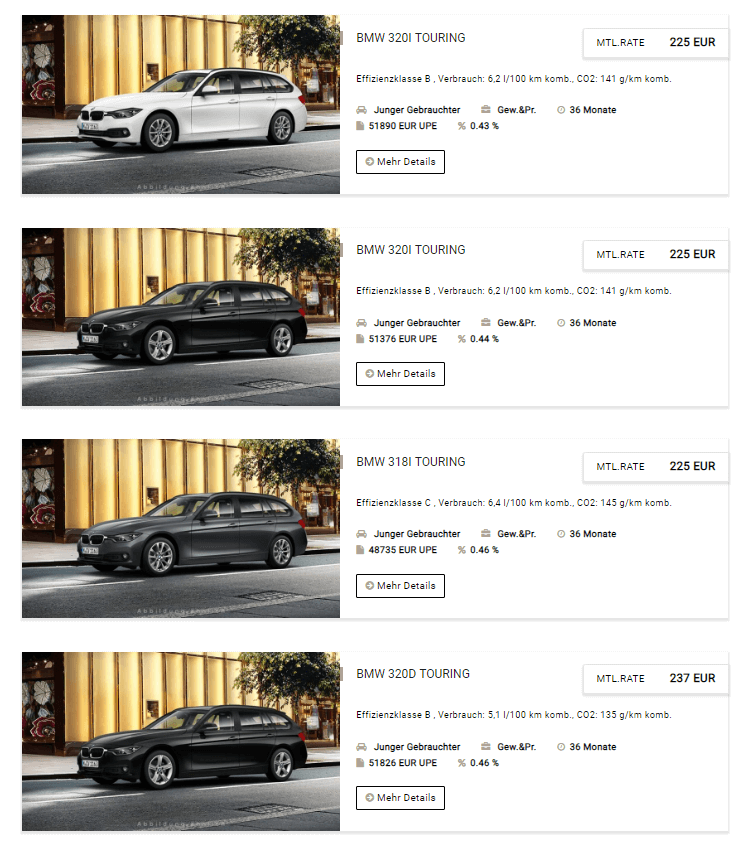The image size is (747, 848).
Task: Click the car icon in the BMW 320D Touring listing
Action: [x=361, y=747]
